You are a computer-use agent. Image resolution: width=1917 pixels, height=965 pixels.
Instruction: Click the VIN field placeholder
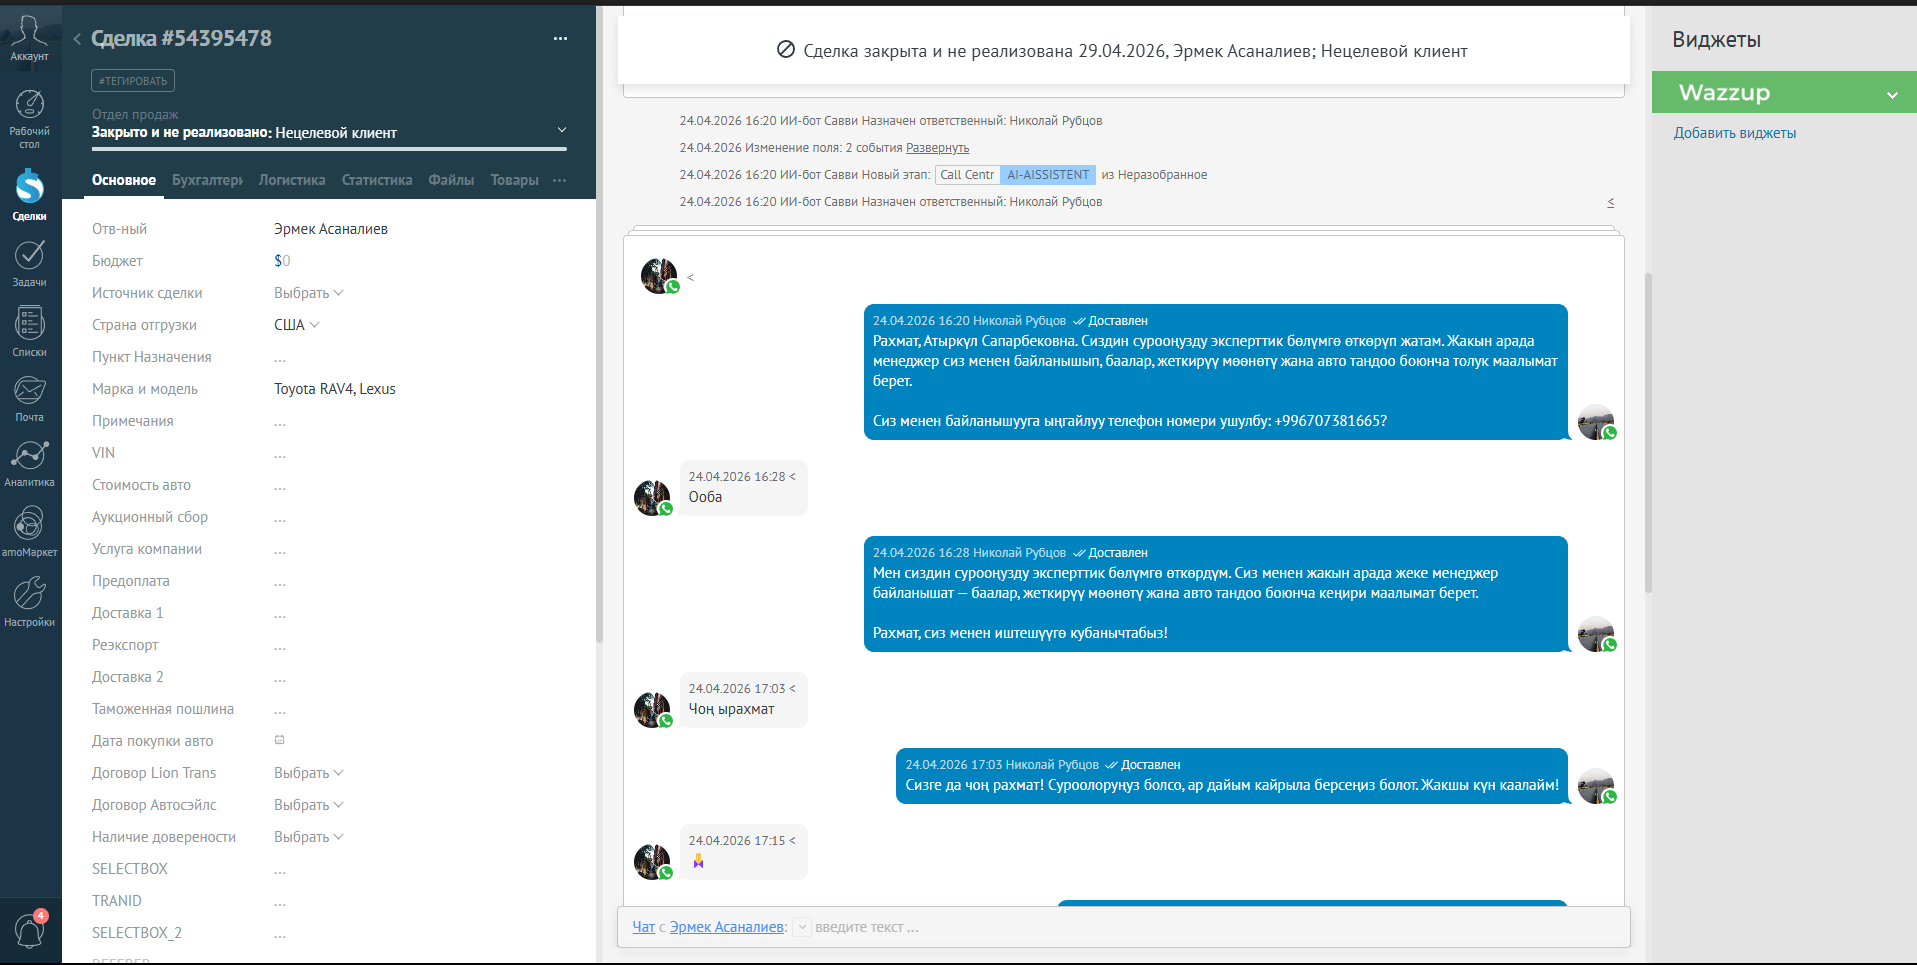[x=280, y=454]
